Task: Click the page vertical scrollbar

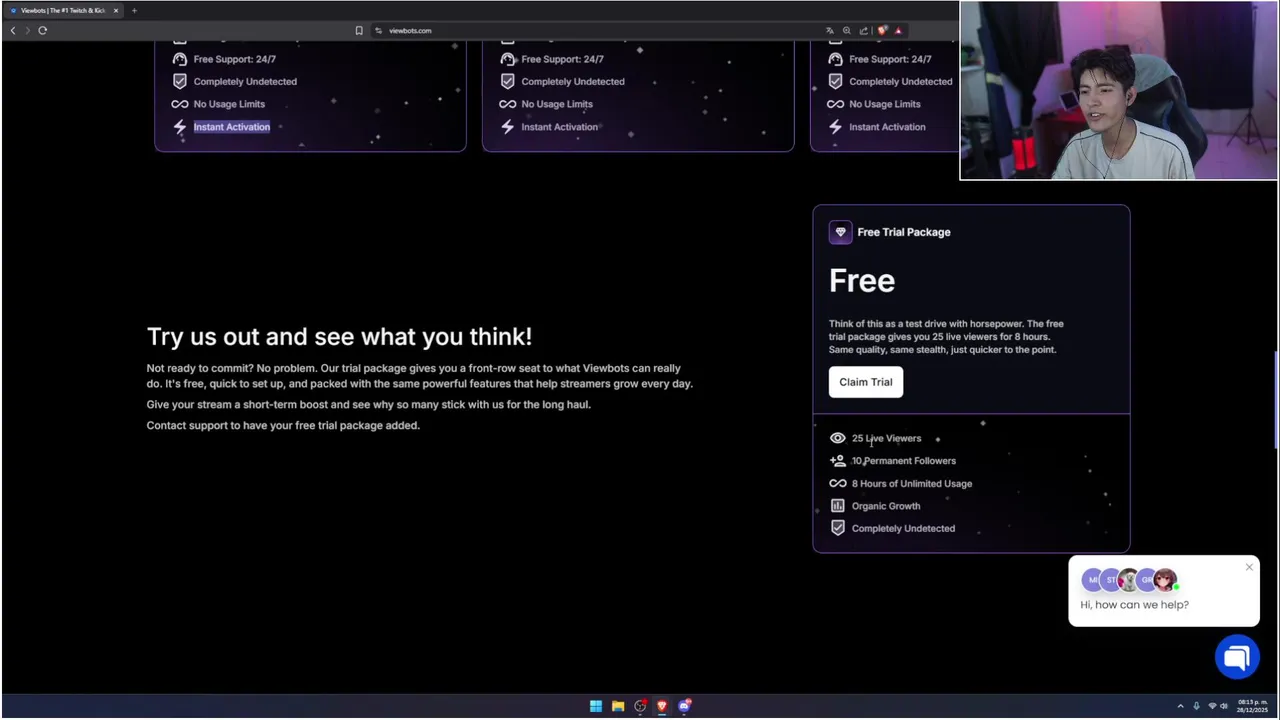Action: pos(1275,400)
